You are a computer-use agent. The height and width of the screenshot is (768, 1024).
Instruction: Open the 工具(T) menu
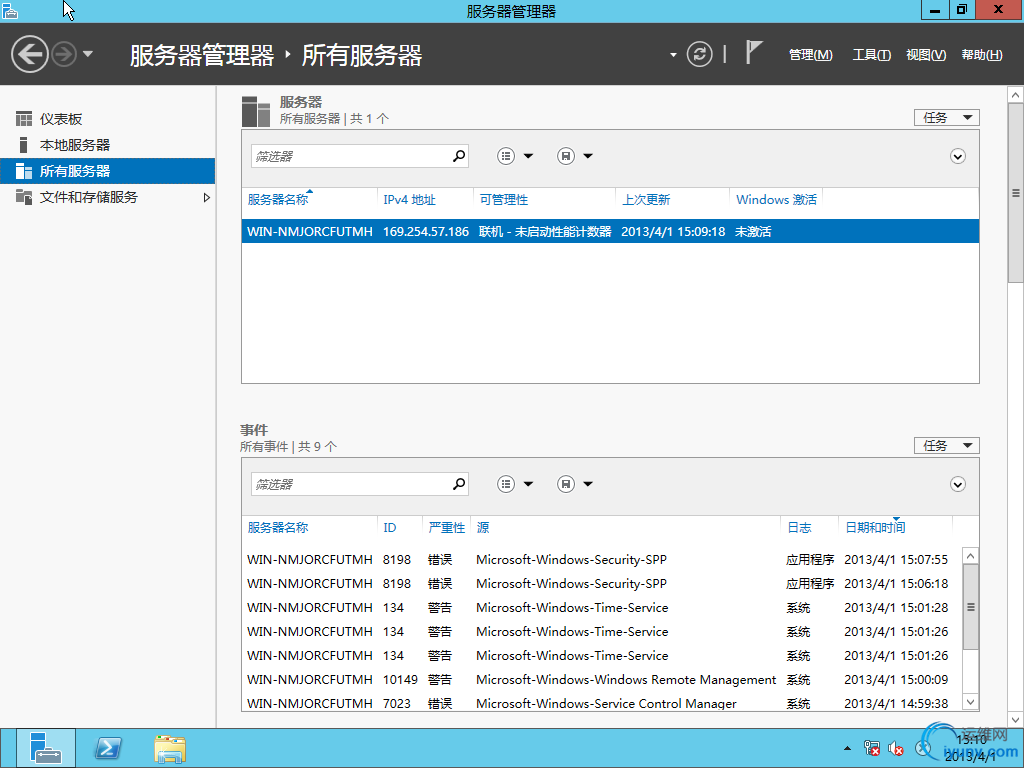pos(871,55)
